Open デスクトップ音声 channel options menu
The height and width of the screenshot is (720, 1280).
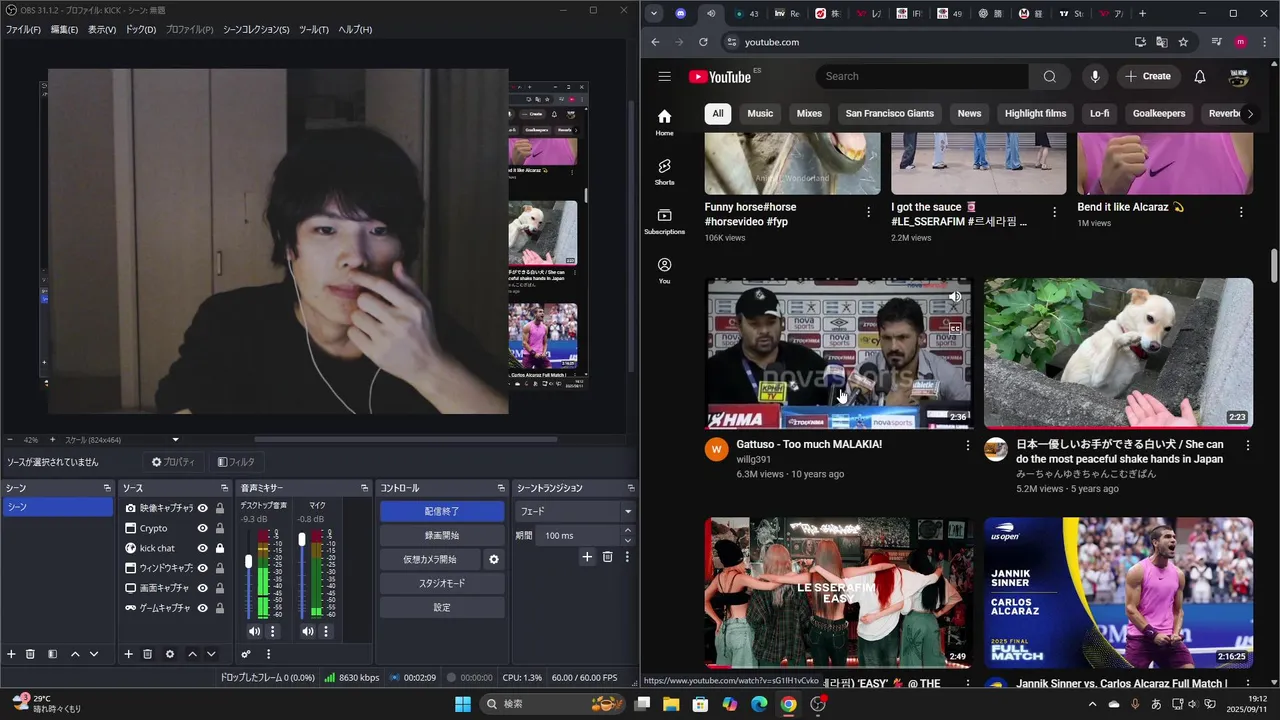click(272, 631)
